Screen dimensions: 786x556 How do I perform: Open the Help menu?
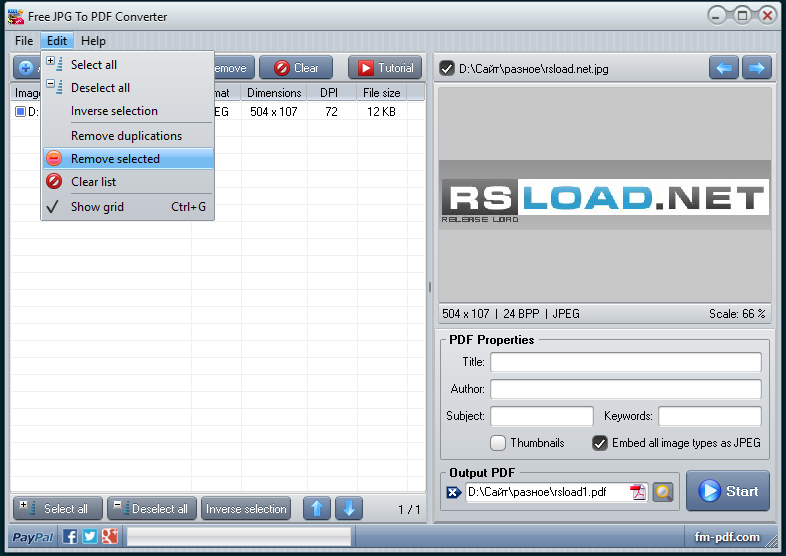pyautogui.click(x=93, y=41)
